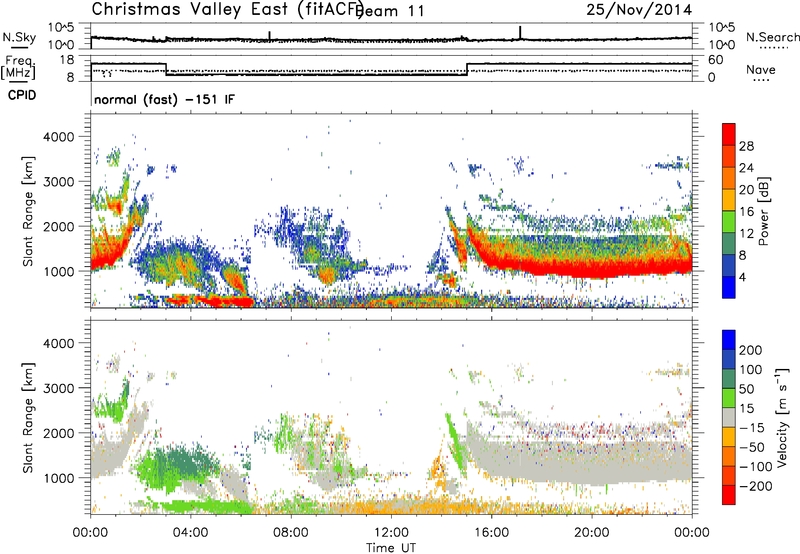Select the Power colorbar segment between 16 and 20
The height and width of the screenshot is (554, 800).
(729, 200)
